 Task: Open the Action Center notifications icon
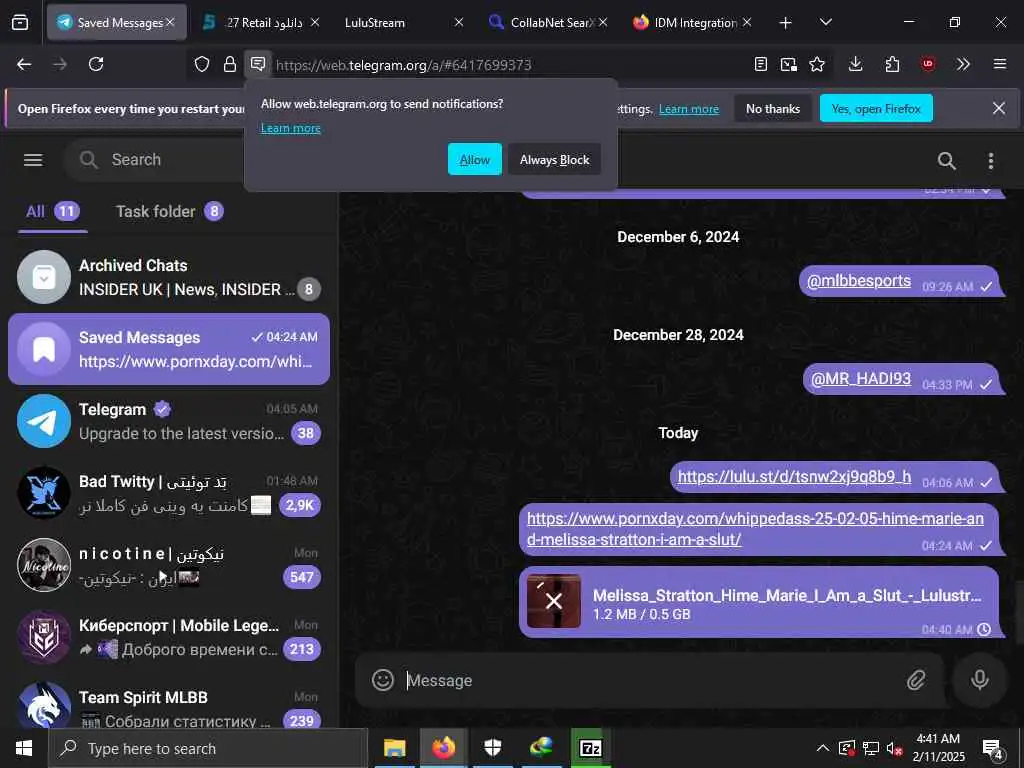point(993,750)
